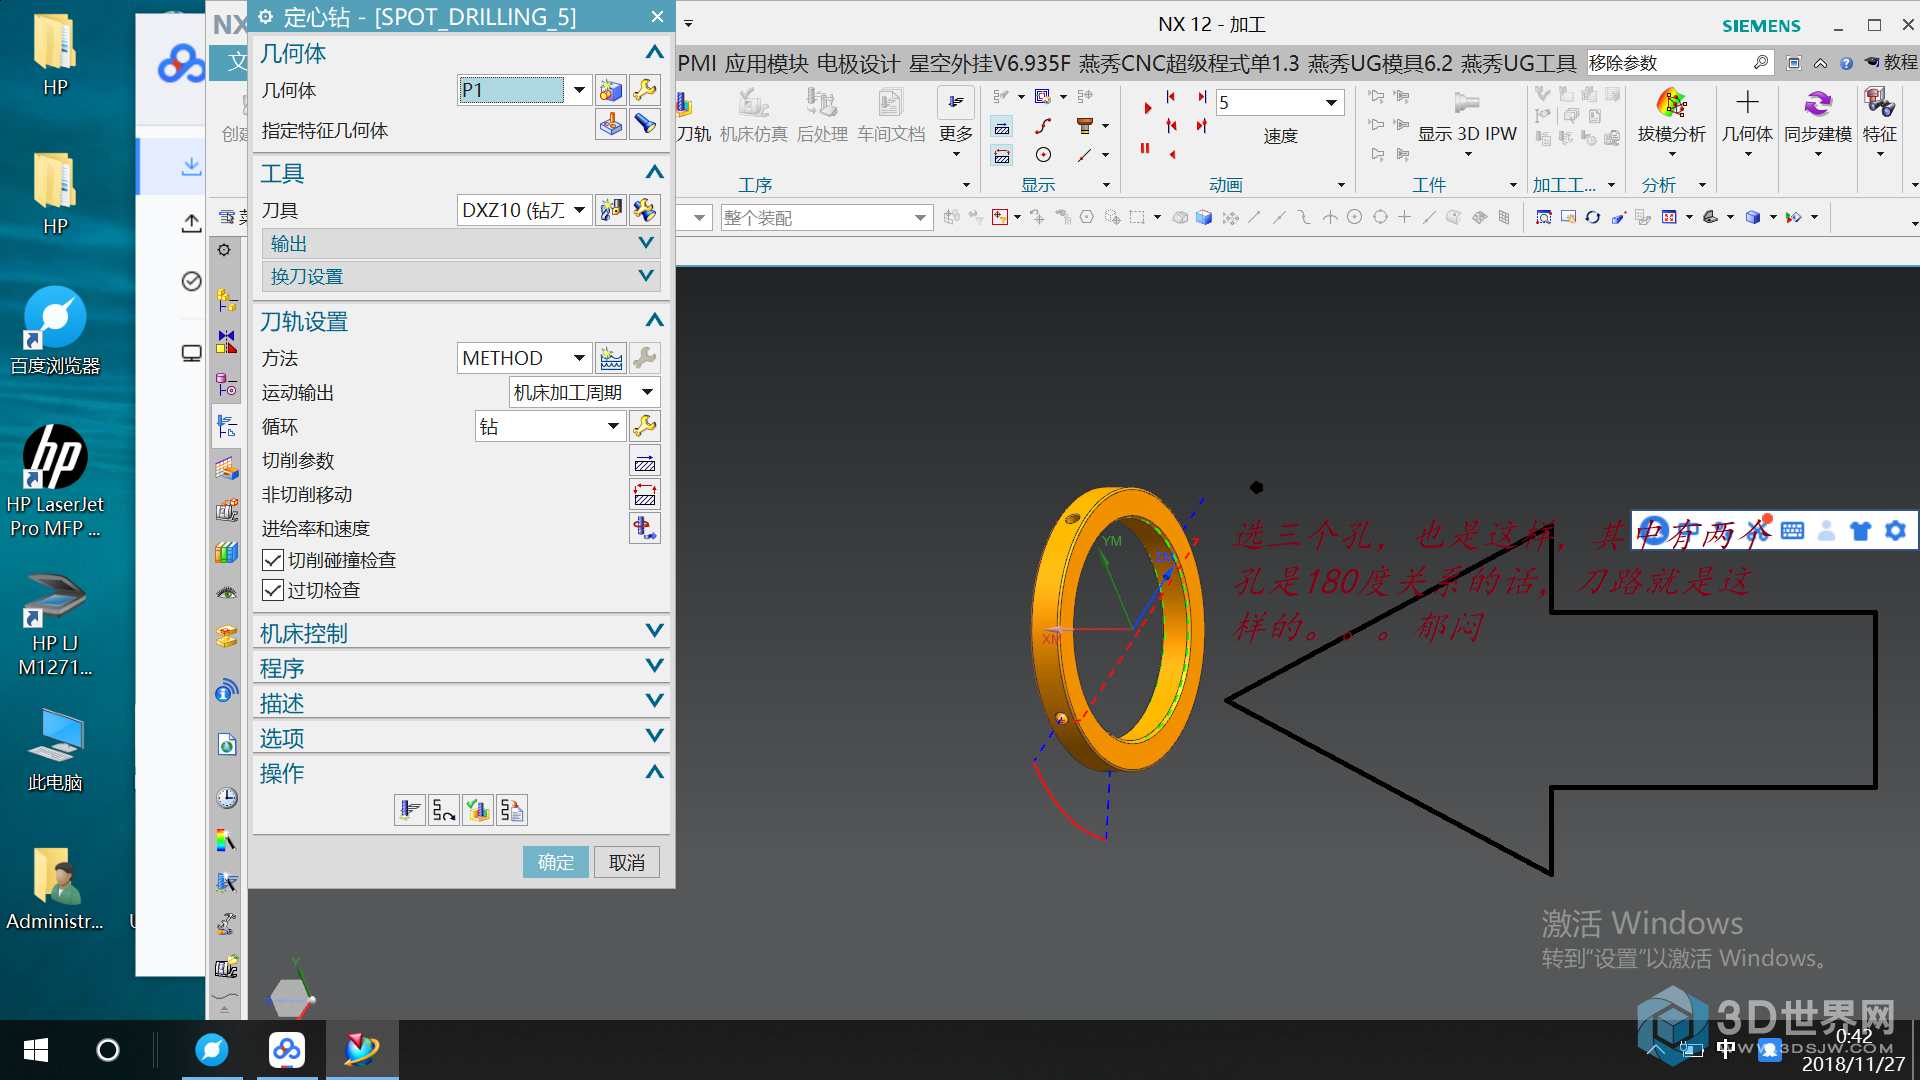Open the 刀具 DXZ10 dropdown
1920x1080 pixels.
(579, 210)
